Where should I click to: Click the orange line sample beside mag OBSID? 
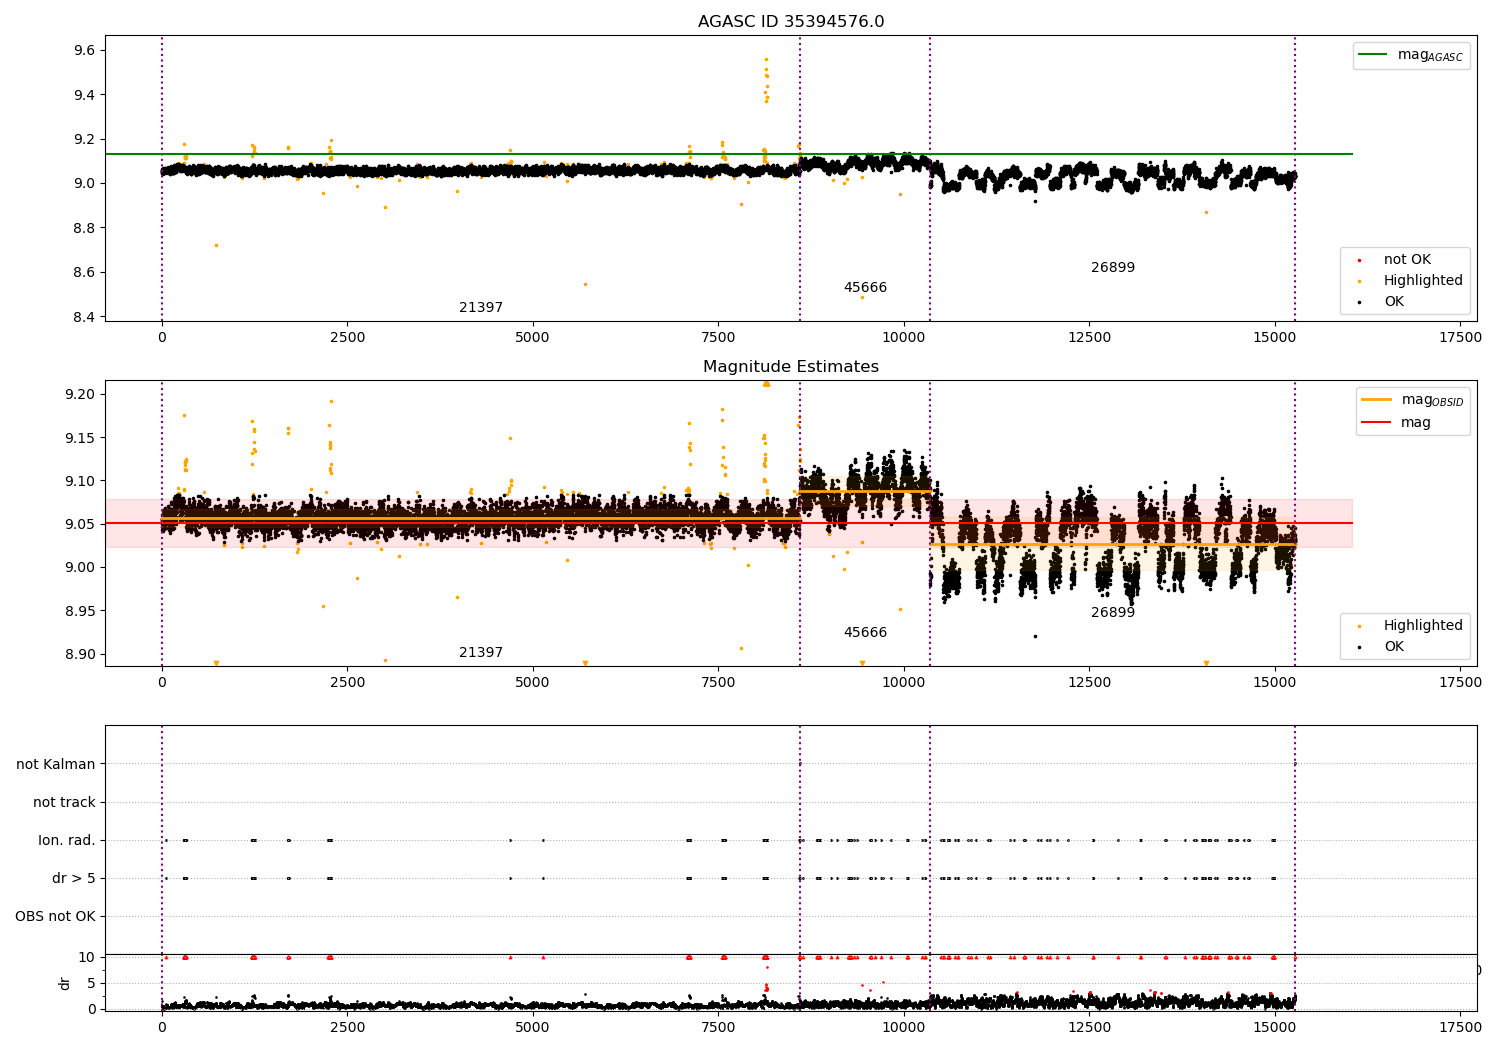click(x=1376, y=399)
